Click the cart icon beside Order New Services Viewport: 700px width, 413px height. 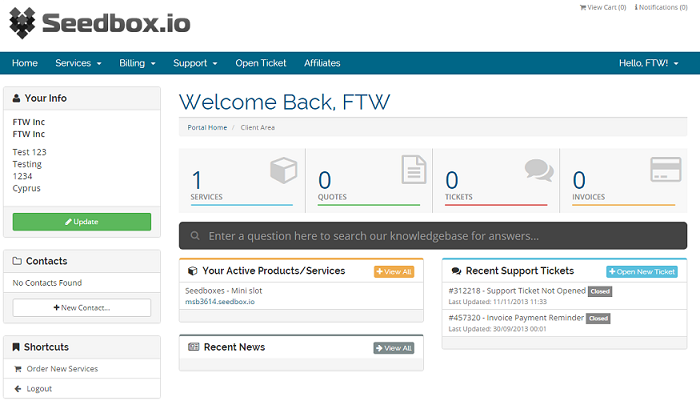(x=18, y=369)
